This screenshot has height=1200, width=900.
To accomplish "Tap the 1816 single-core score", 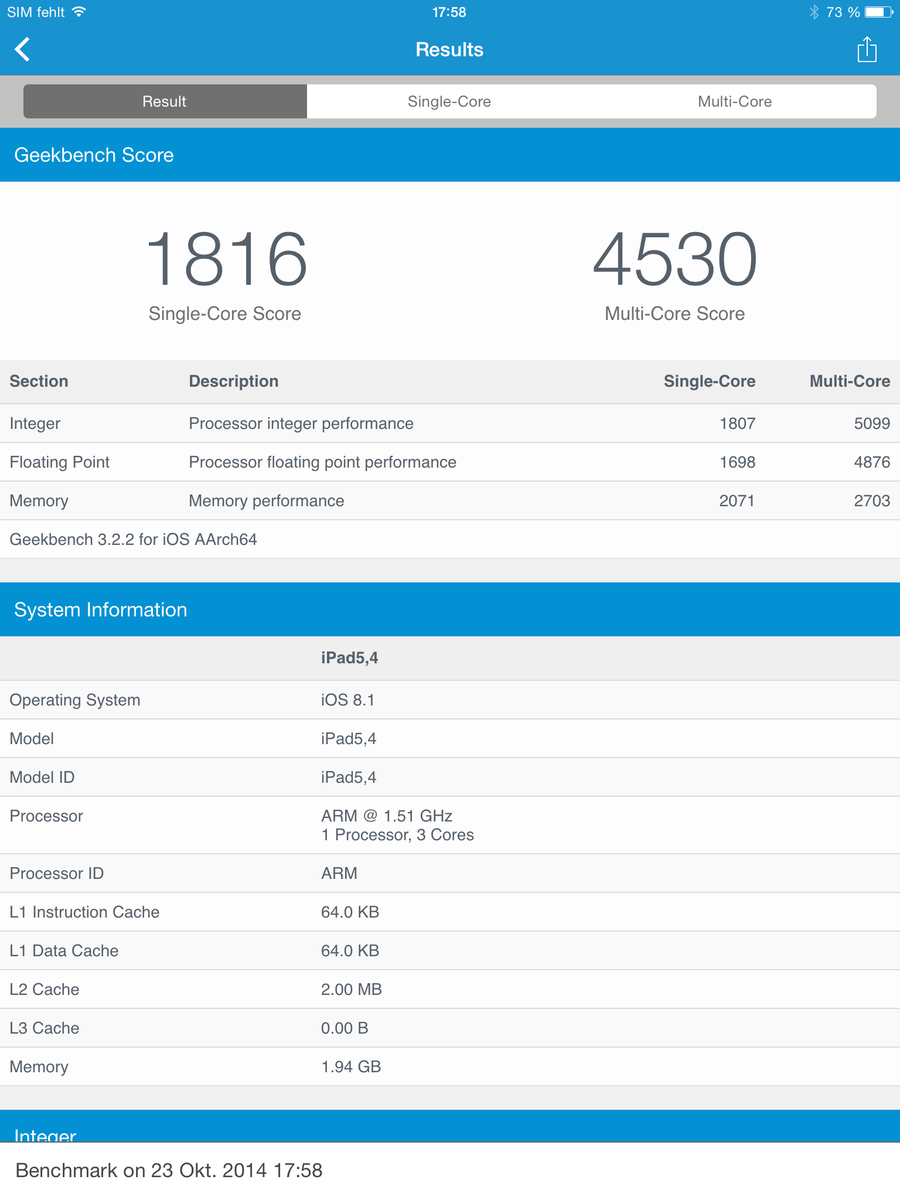I will coord(226,259).
